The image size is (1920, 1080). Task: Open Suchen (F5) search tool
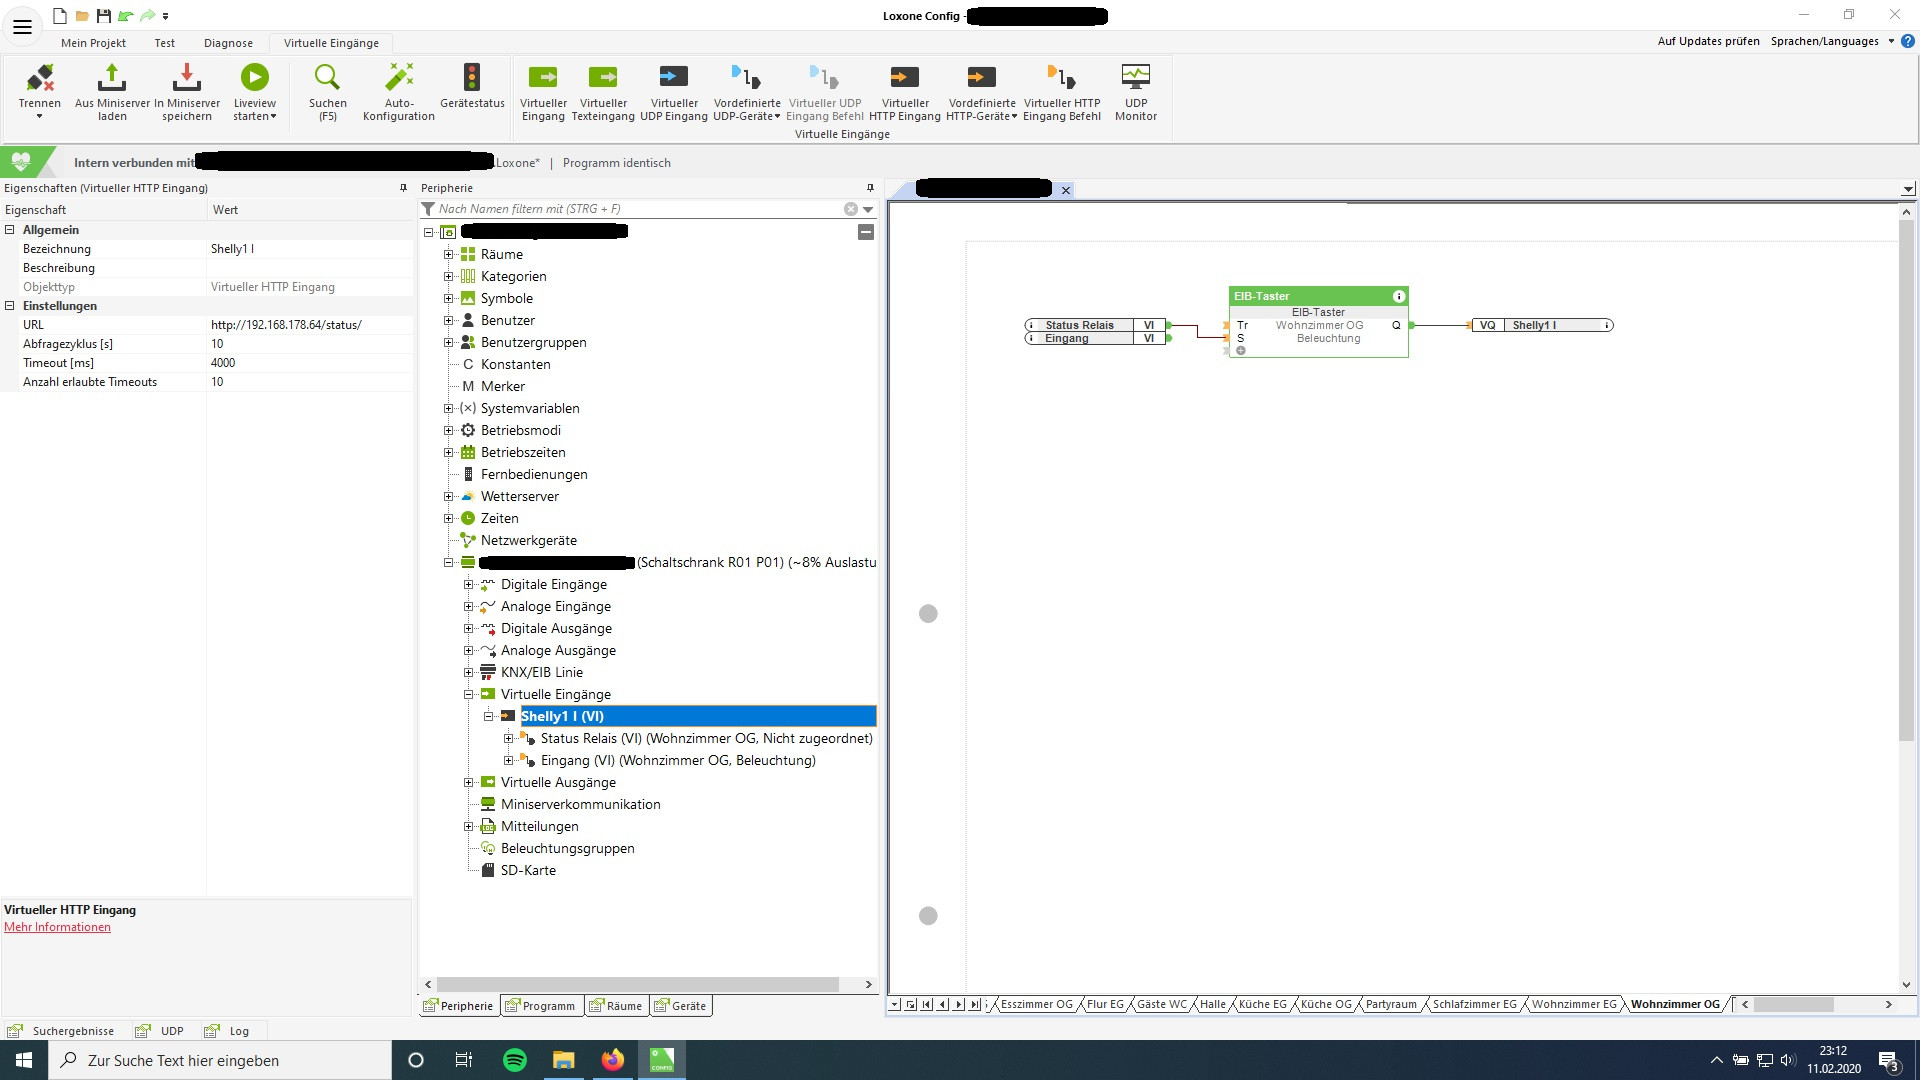pos(327,78)
